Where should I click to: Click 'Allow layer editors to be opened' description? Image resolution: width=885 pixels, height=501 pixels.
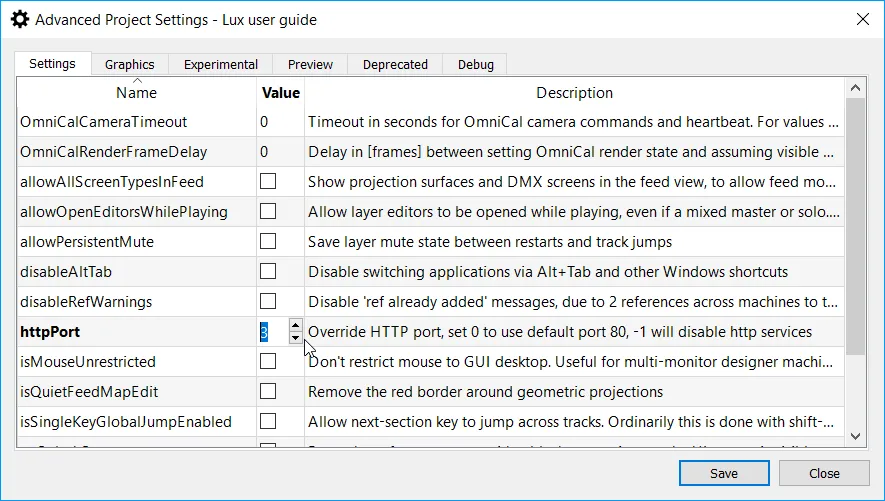tap(574, 212)
